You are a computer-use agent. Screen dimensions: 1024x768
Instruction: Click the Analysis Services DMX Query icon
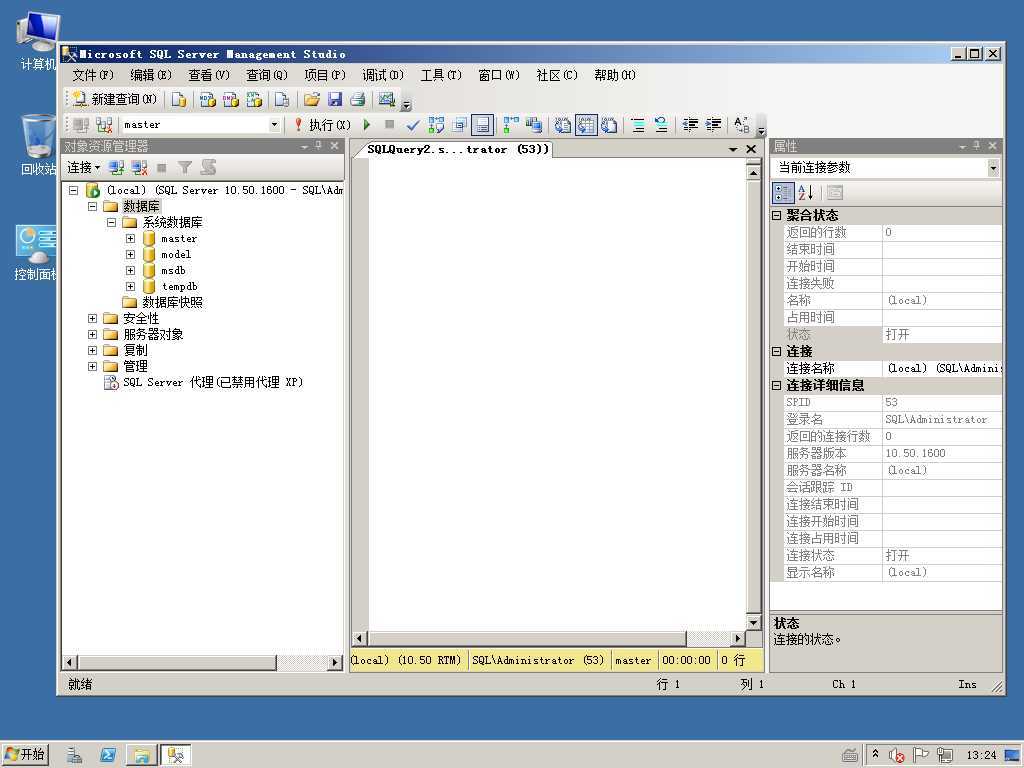click(x=230, y=99)
